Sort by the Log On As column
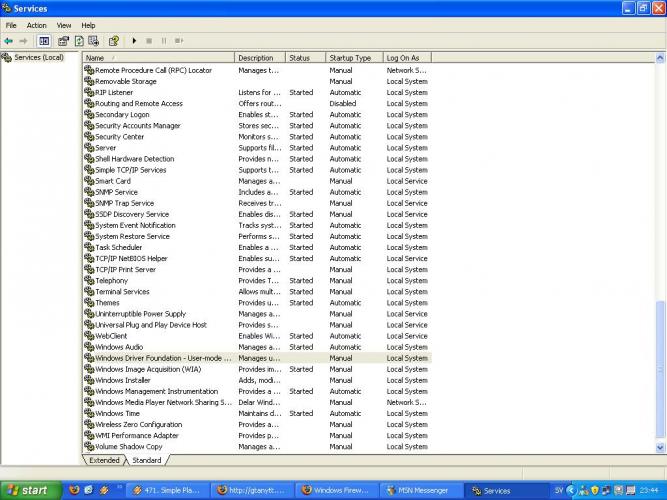The height and width of the screenshot is (500, 667). click(410, 58)
